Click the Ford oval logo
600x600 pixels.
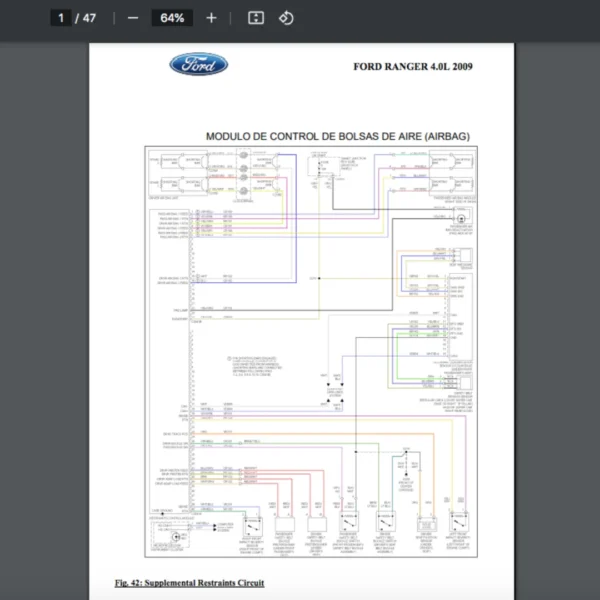198,65
